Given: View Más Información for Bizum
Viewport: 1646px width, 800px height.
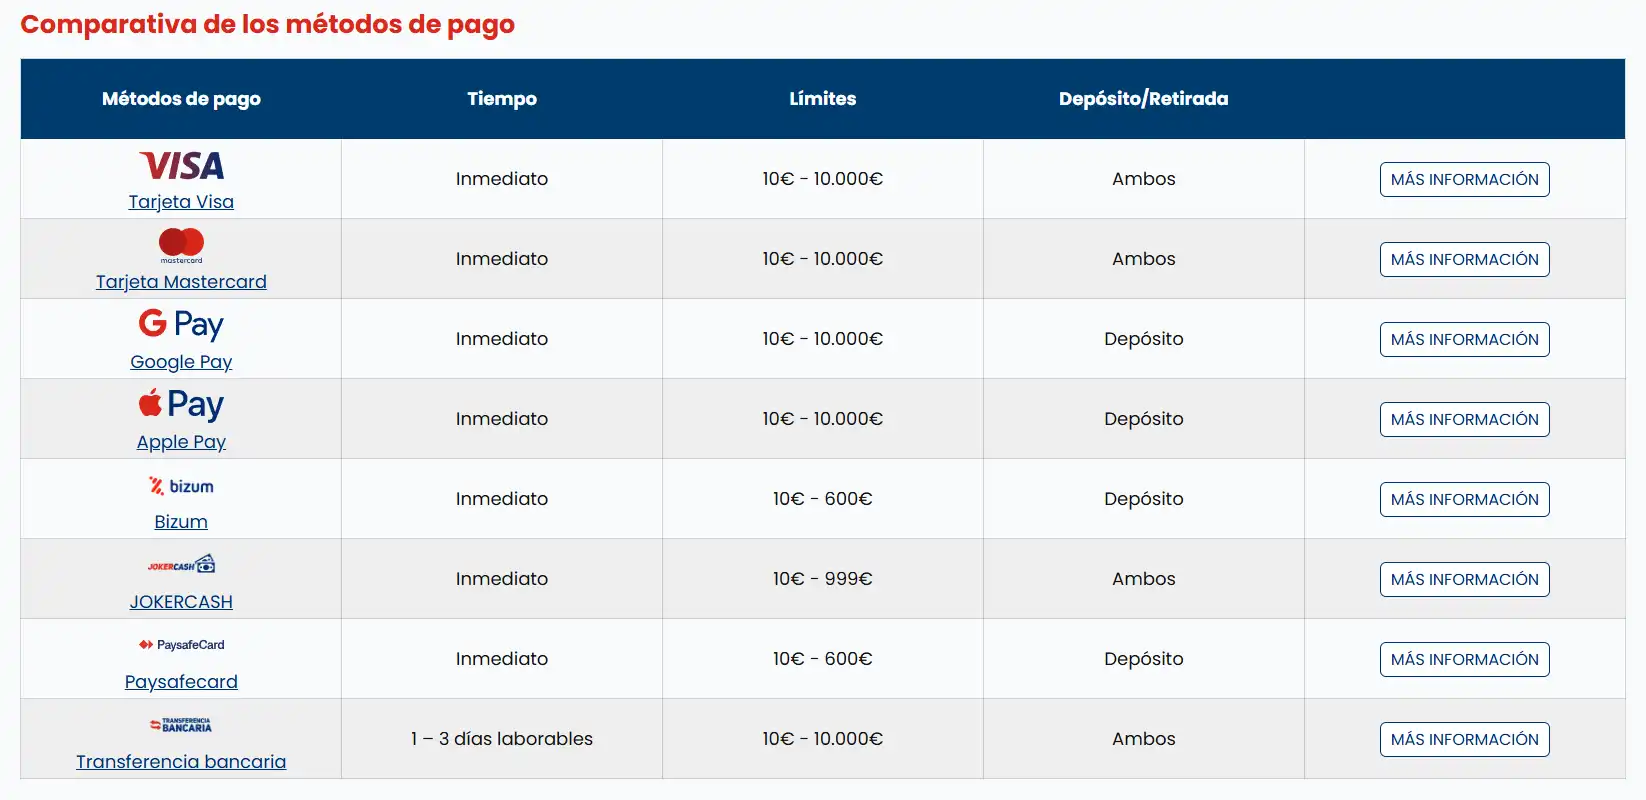Looking at the screenshot, I should click(1465, 500).
